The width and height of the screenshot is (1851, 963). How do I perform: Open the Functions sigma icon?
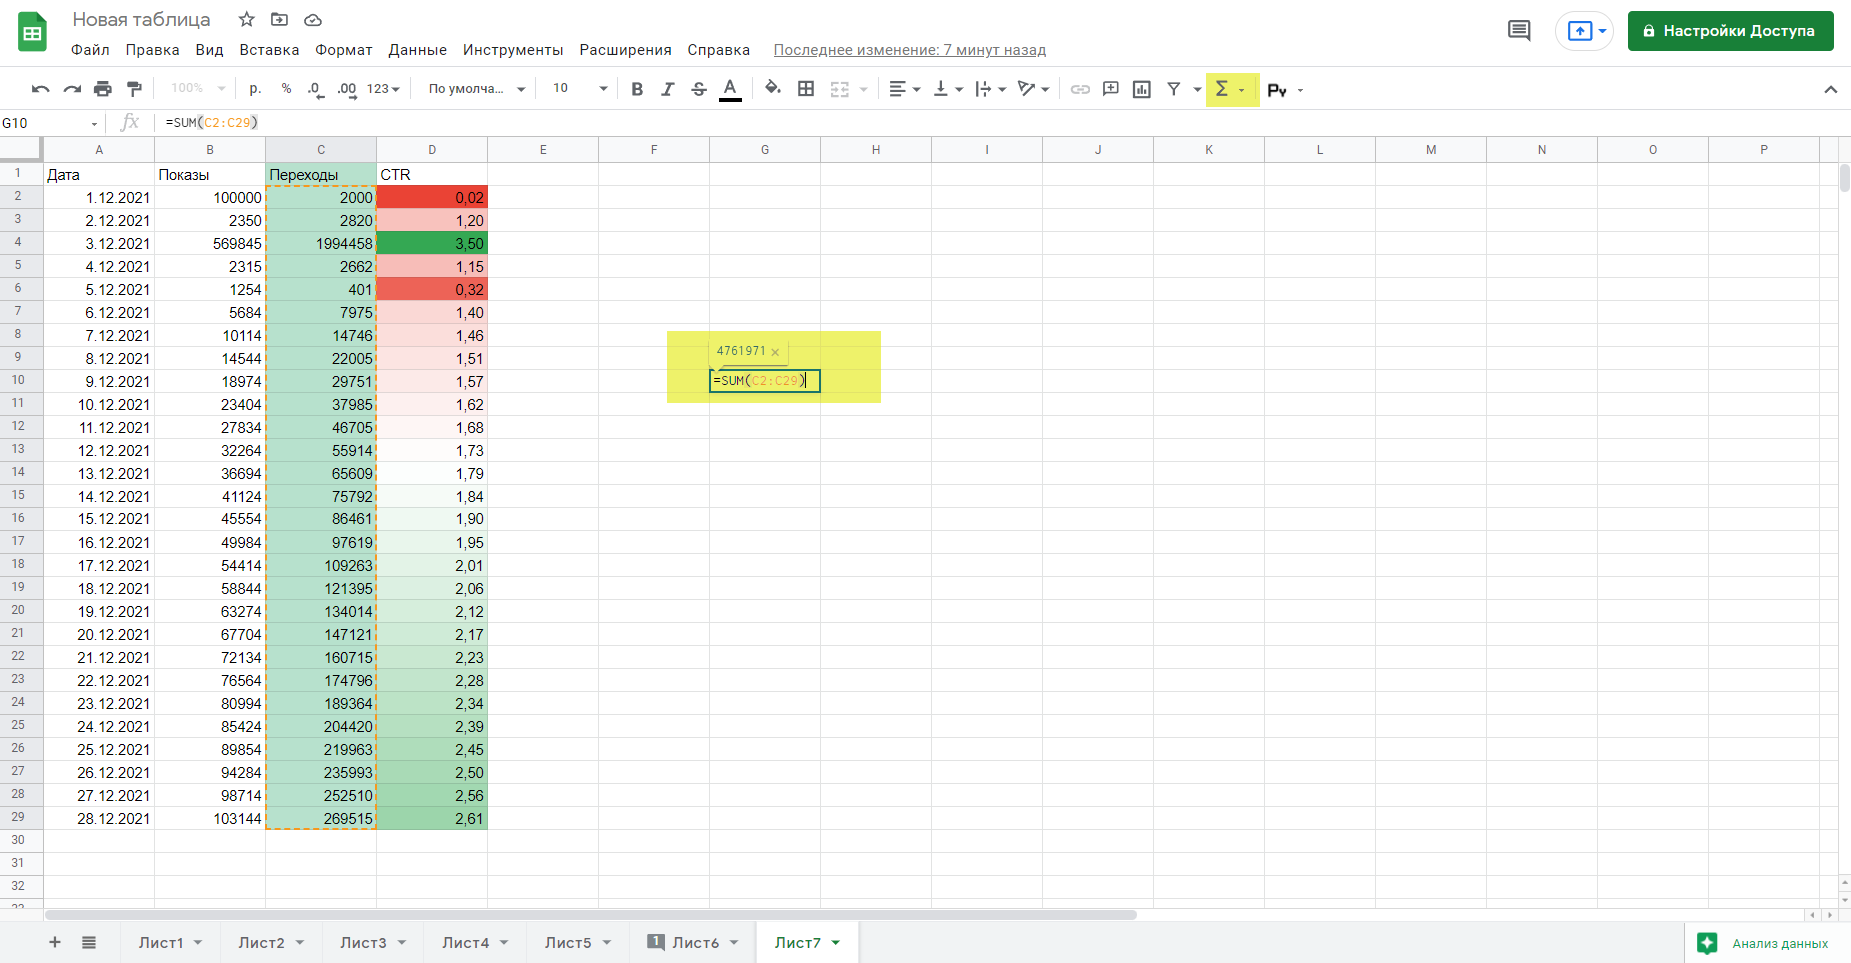click(1222, 89)
